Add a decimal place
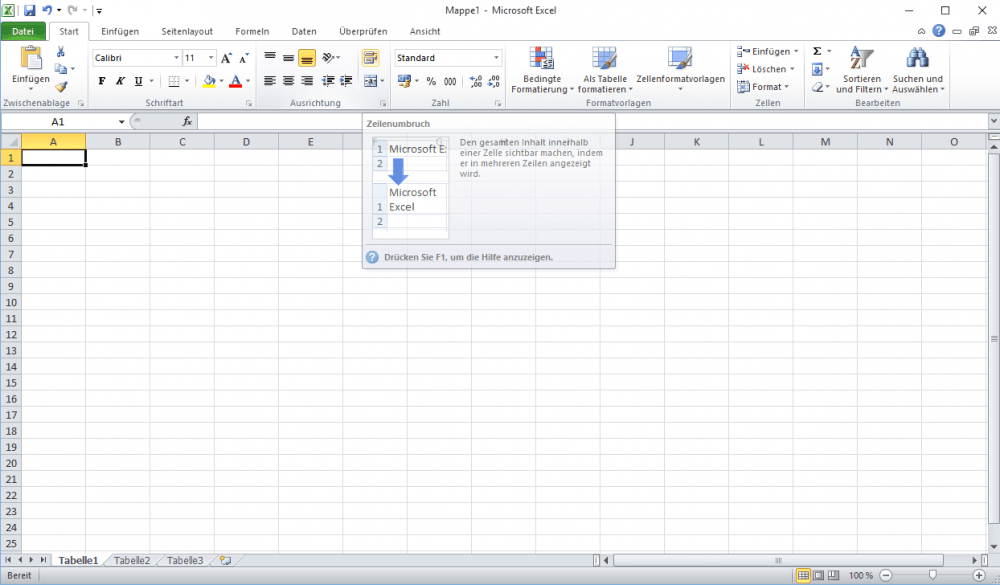Viewport: 1000px width, 585px height. point(476,81)
